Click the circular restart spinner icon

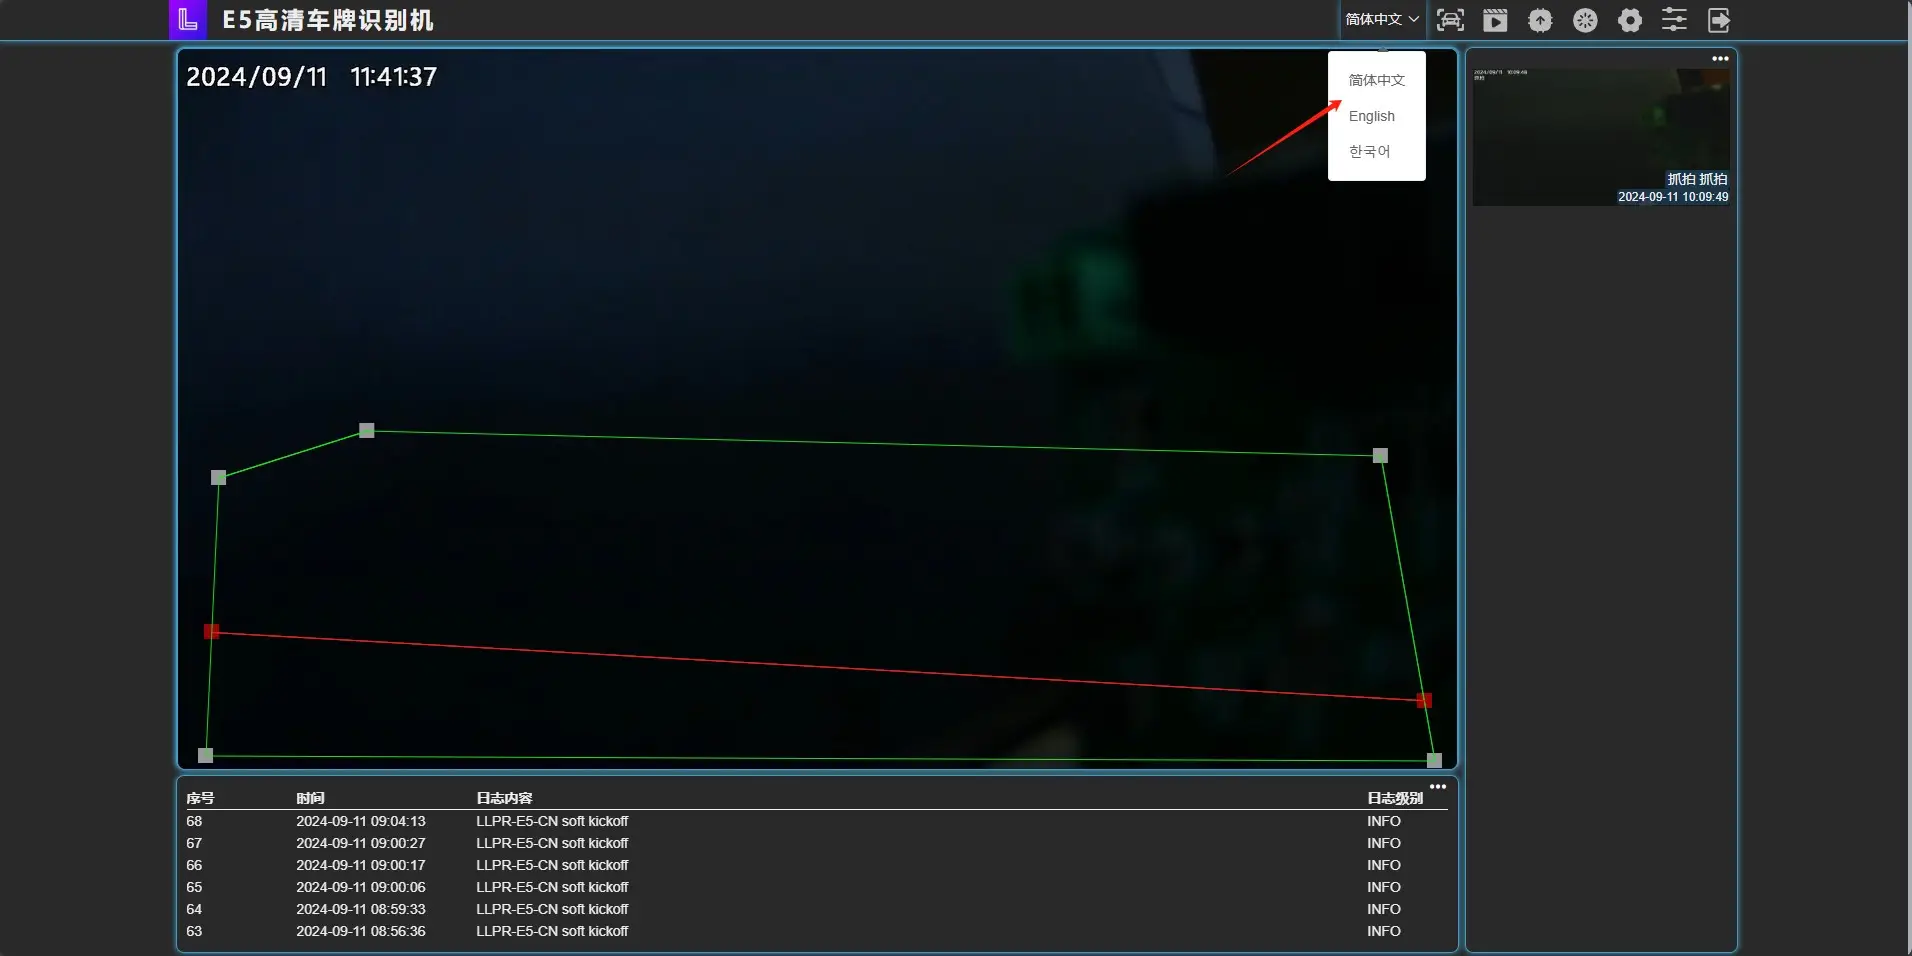[1585, 20]
